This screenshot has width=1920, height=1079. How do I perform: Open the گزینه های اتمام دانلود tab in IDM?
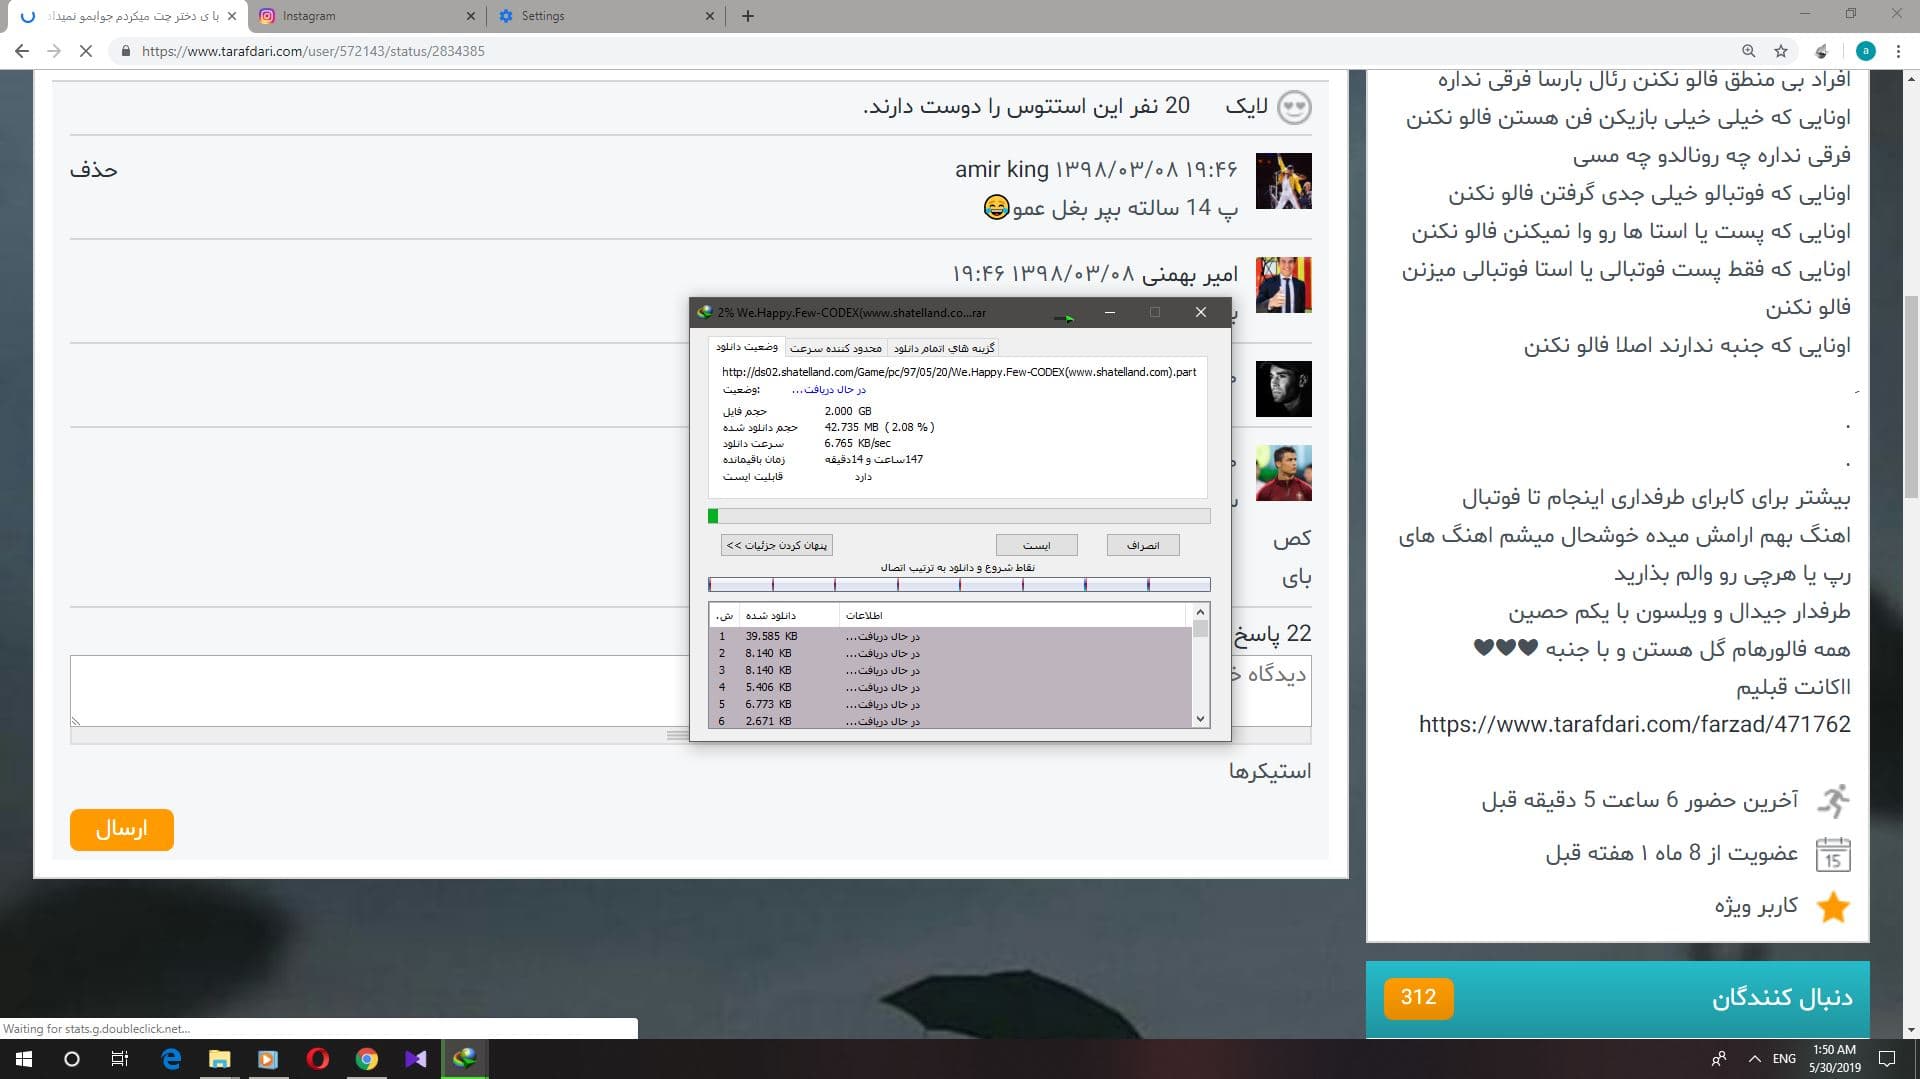point(944,348)
